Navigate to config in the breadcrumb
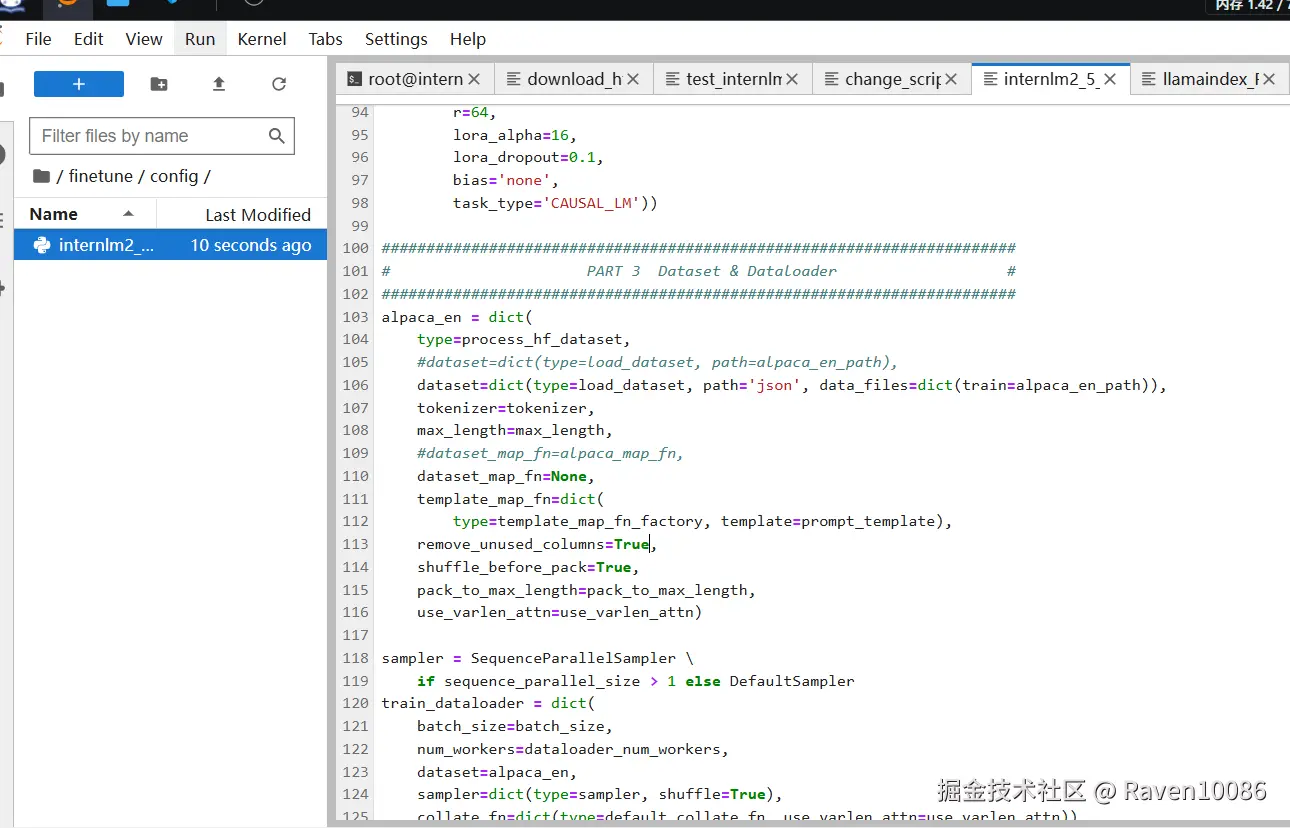 174,176
